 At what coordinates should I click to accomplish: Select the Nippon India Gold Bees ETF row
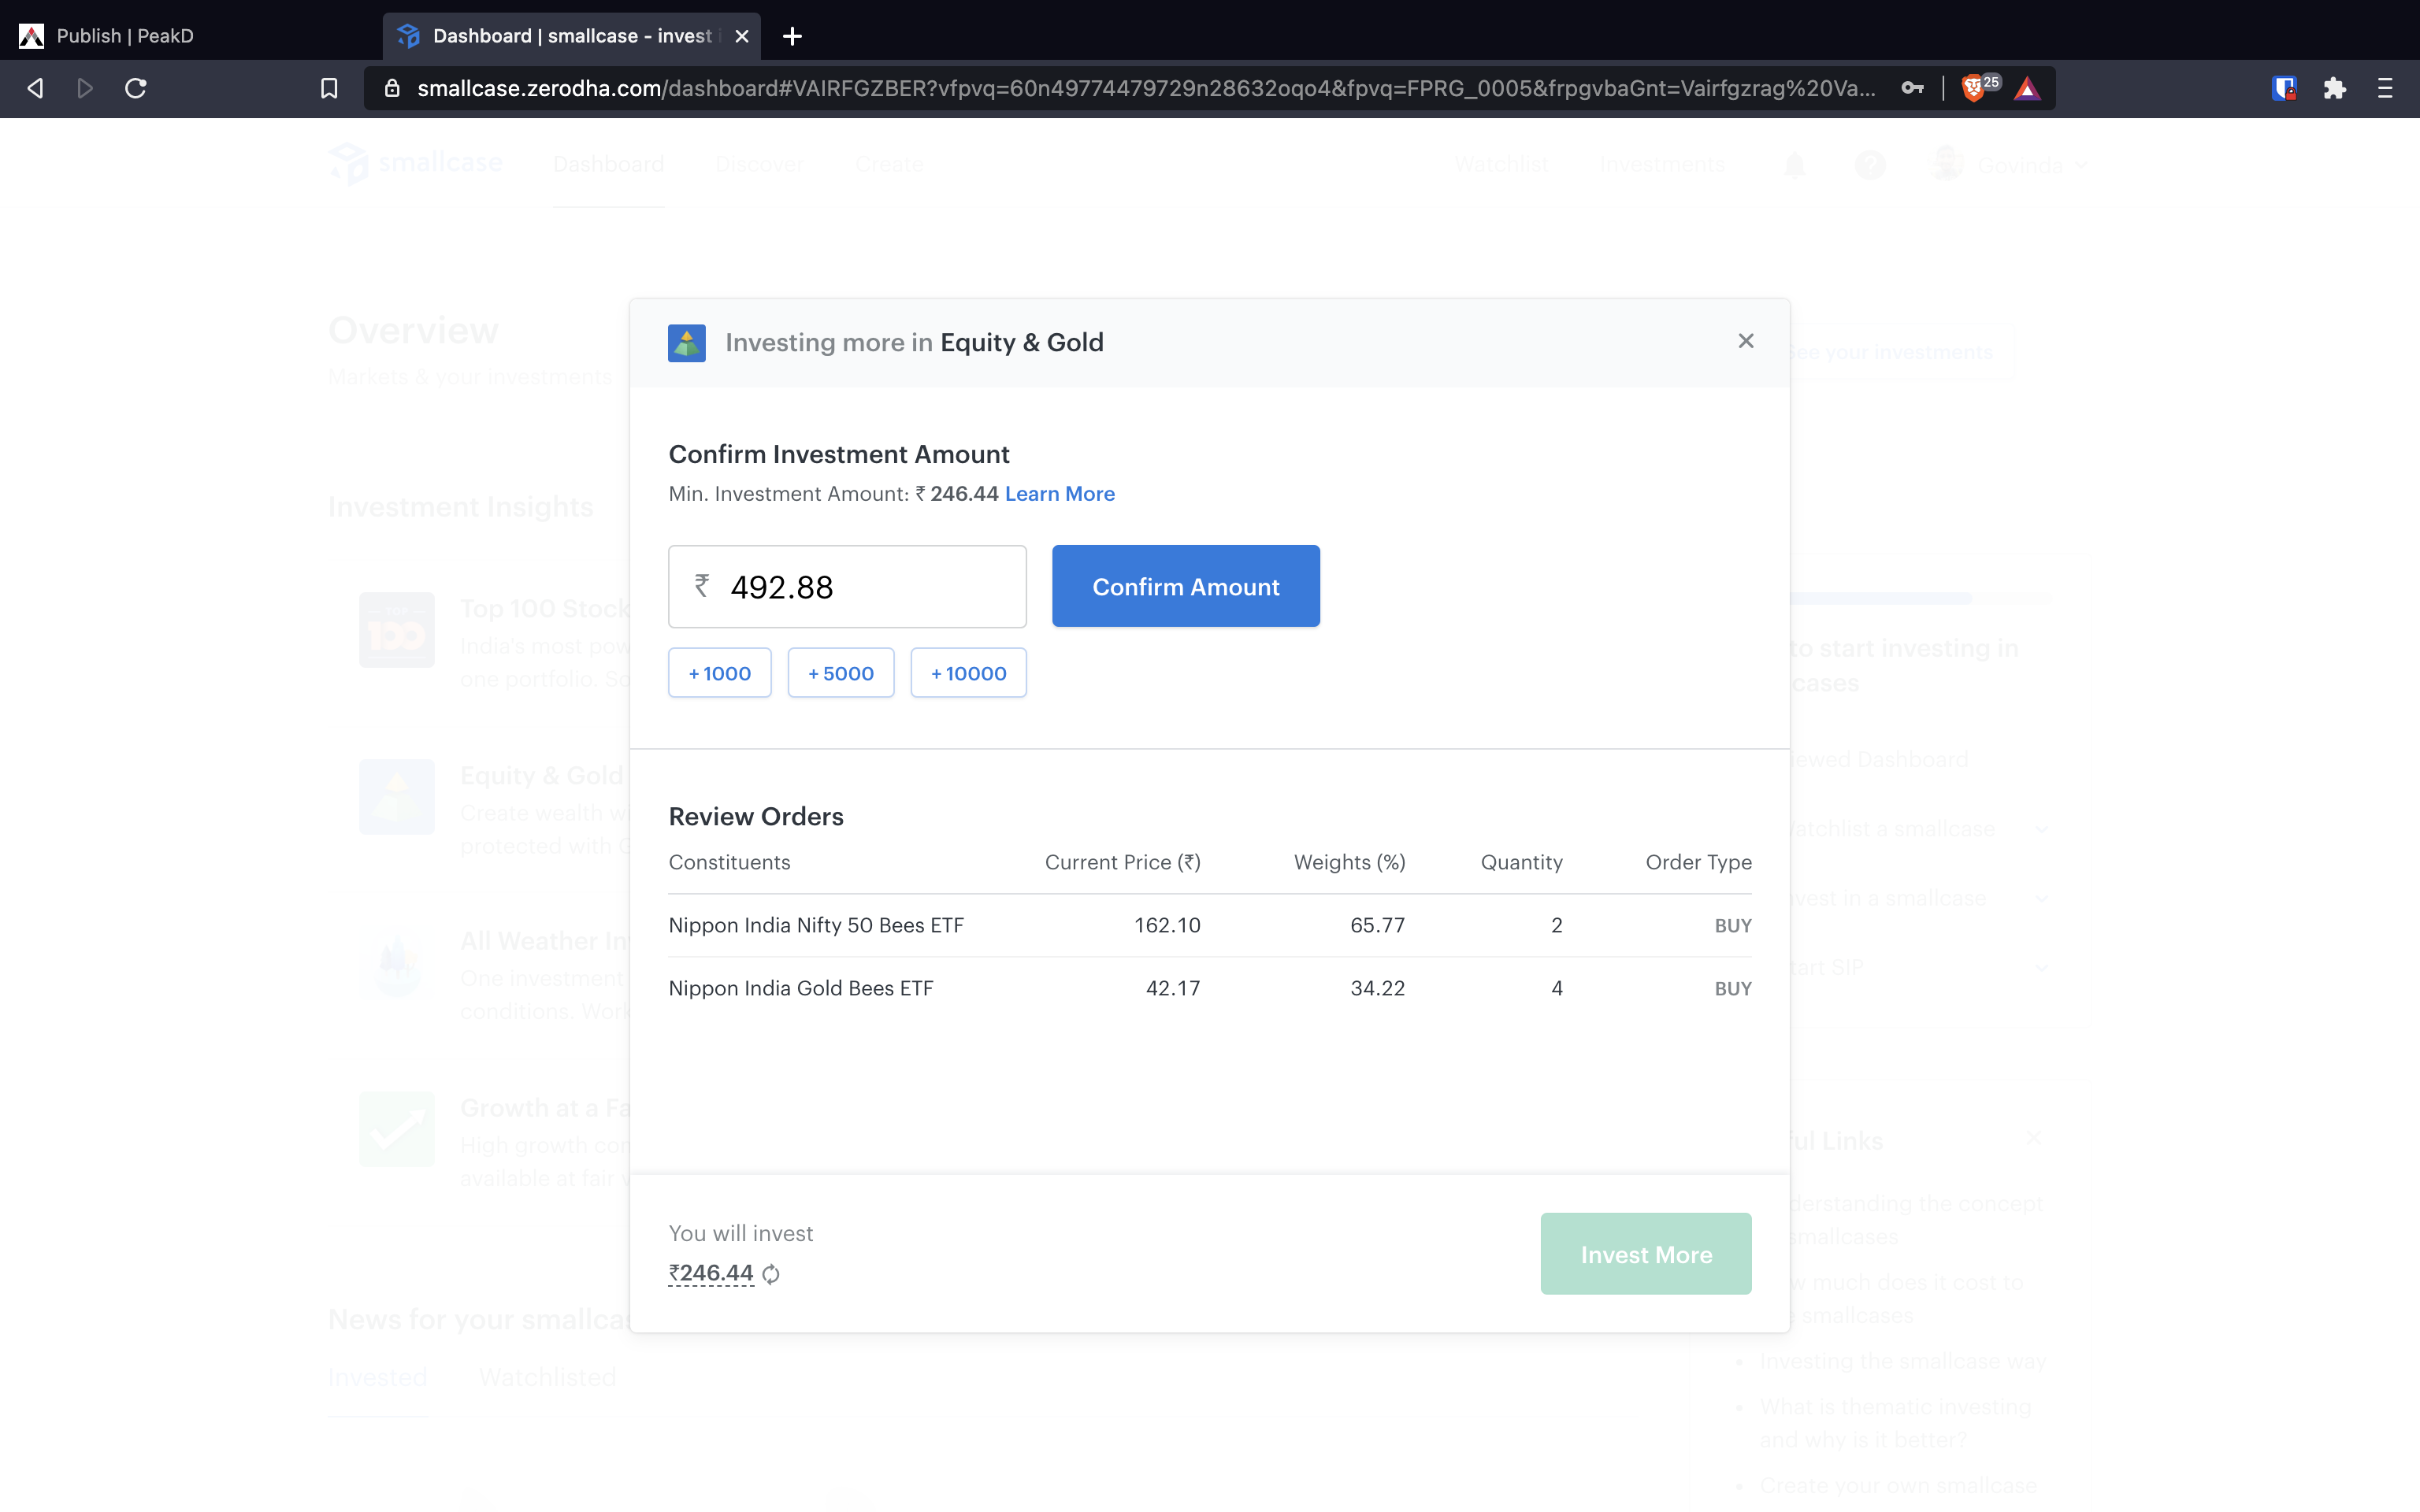(x=1210, y=988)
